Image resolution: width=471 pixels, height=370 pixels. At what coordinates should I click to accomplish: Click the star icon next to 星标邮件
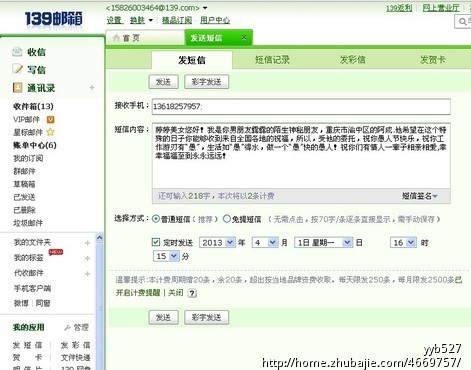pos(50,132)
